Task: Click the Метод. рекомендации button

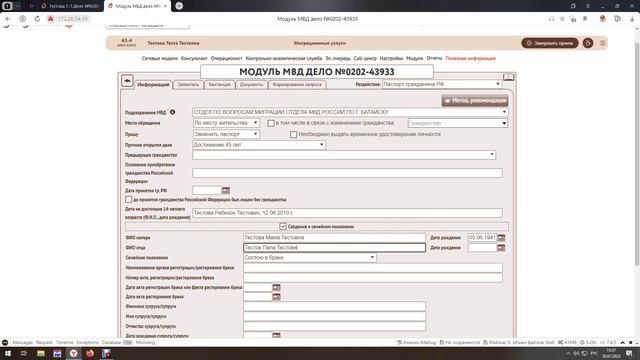Action: coord(475,100)
